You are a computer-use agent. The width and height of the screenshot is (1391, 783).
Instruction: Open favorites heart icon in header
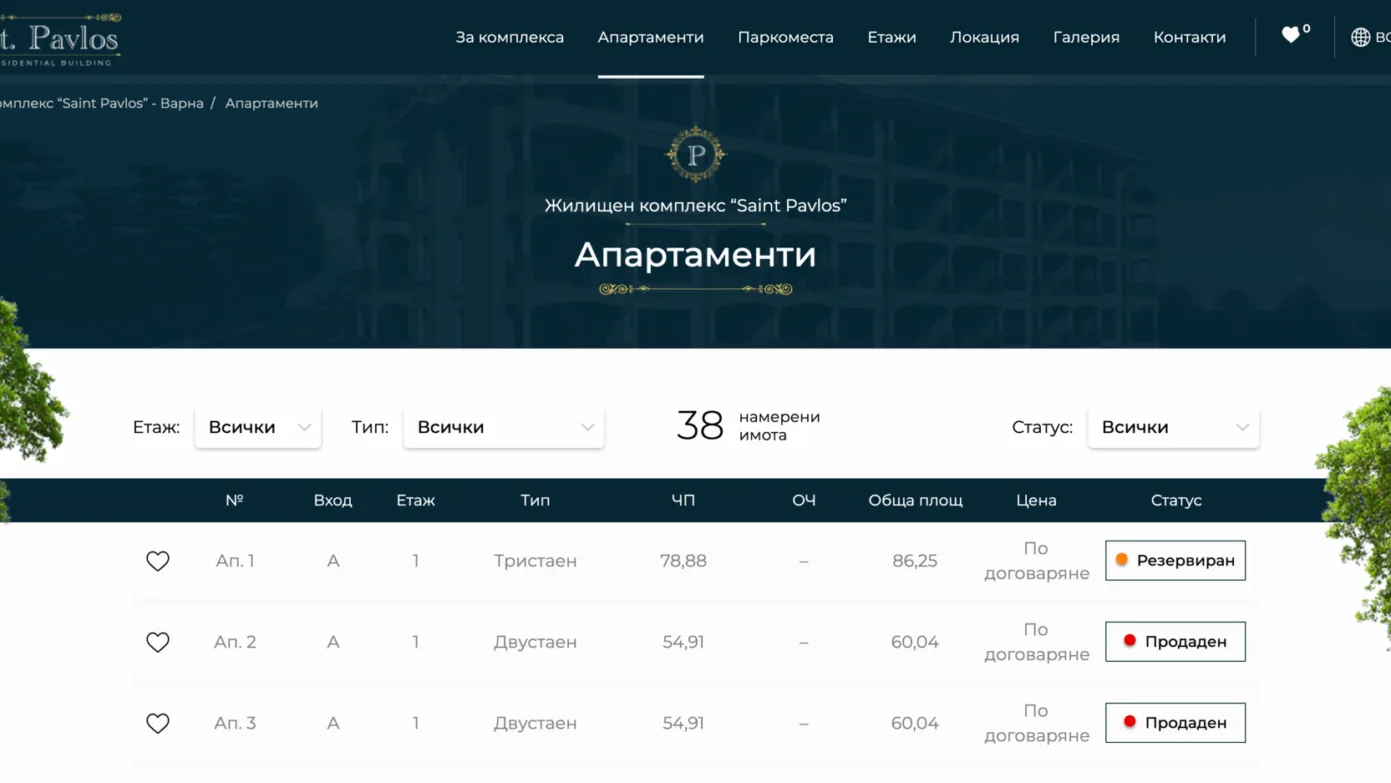tap(1291, 36)
